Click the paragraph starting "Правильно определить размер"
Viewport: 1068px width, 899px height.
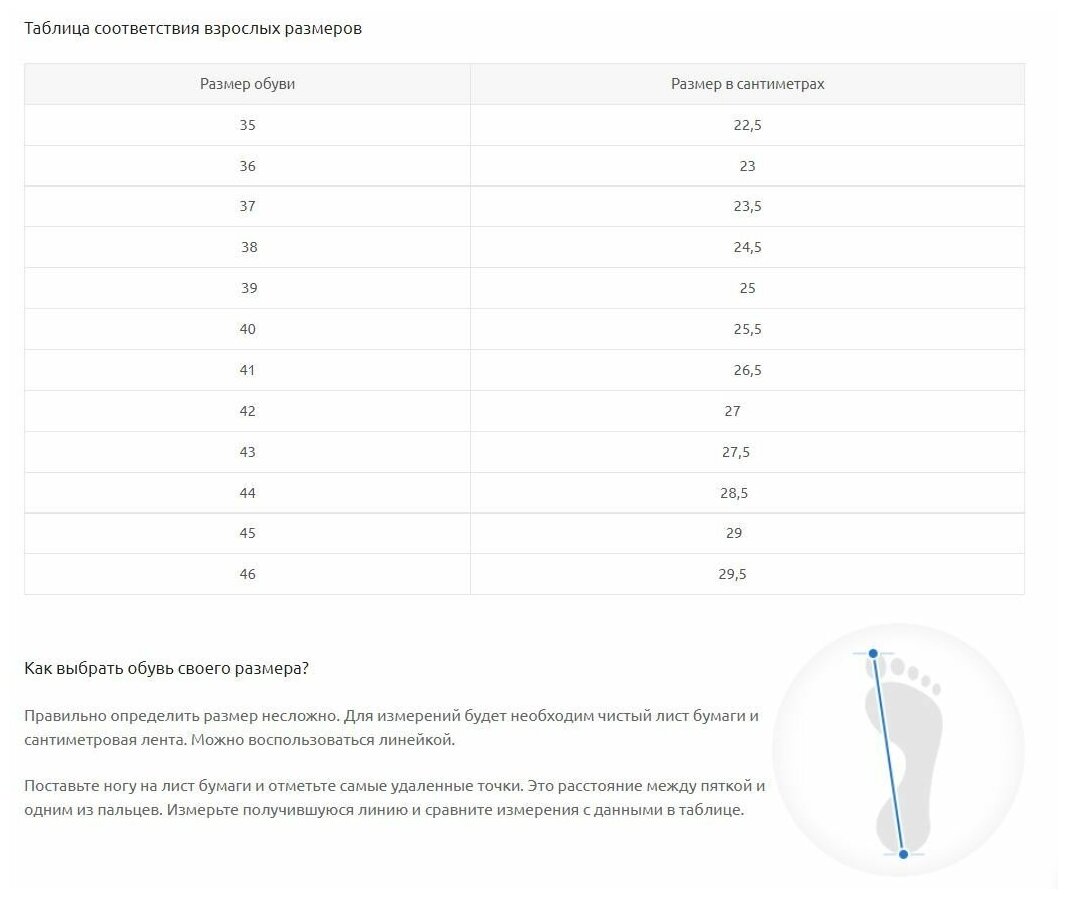click(391, 728)
